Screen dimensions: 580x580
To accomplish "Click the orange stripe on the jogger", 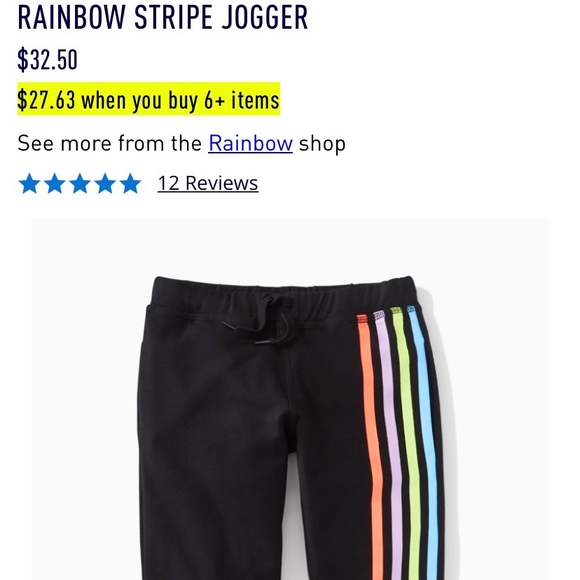I will click(372, 444).
